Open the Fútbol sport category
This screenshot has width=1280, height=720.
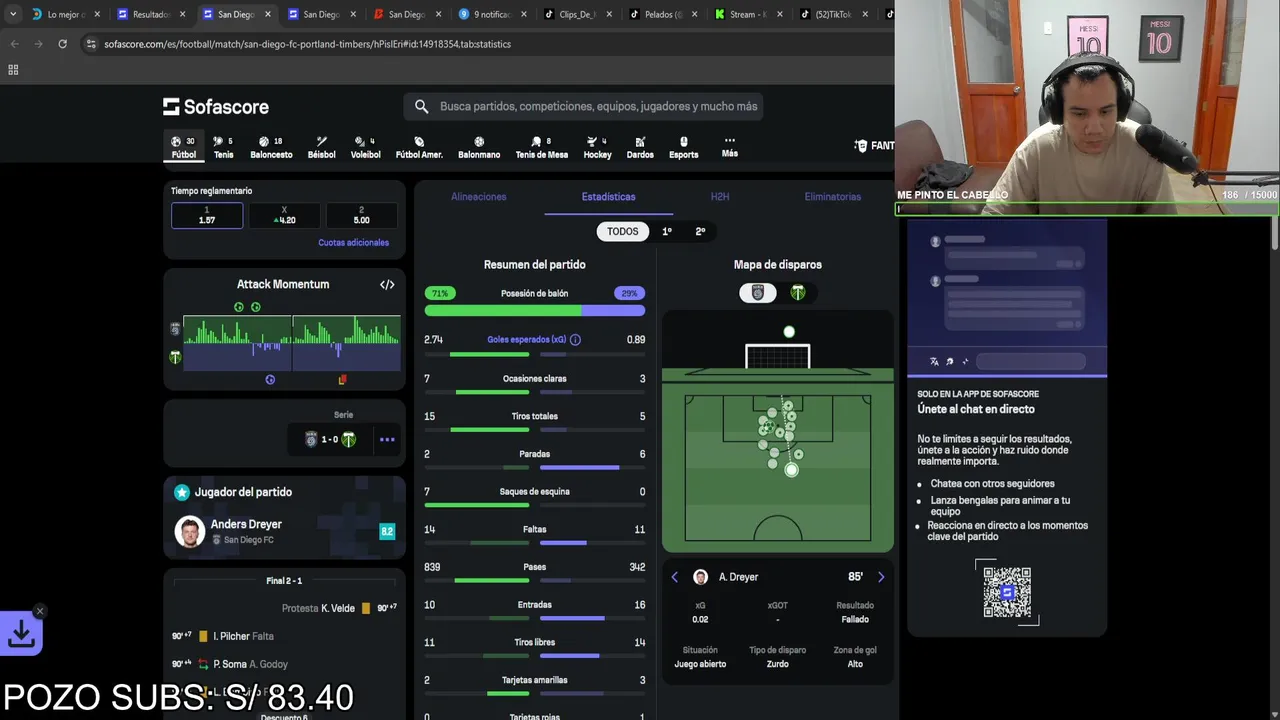click(x=183, y=147)
